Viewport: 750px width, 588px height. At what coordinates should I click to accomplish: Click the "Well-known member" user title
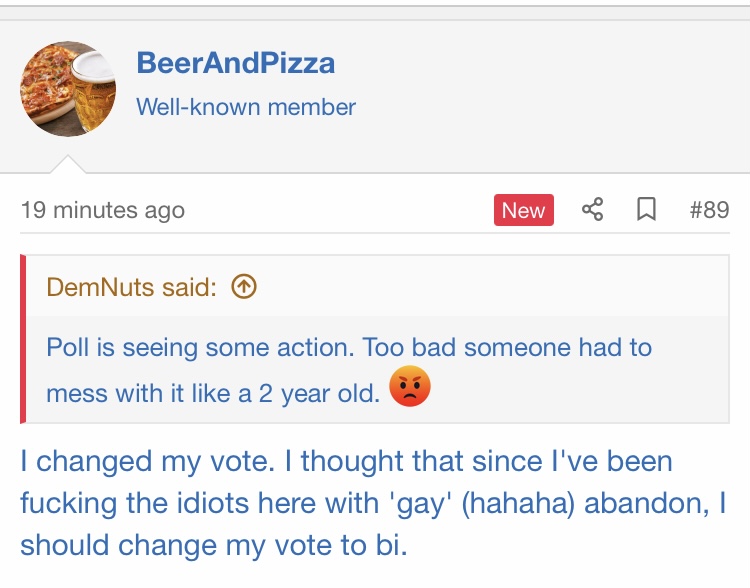tap(246, 106)
